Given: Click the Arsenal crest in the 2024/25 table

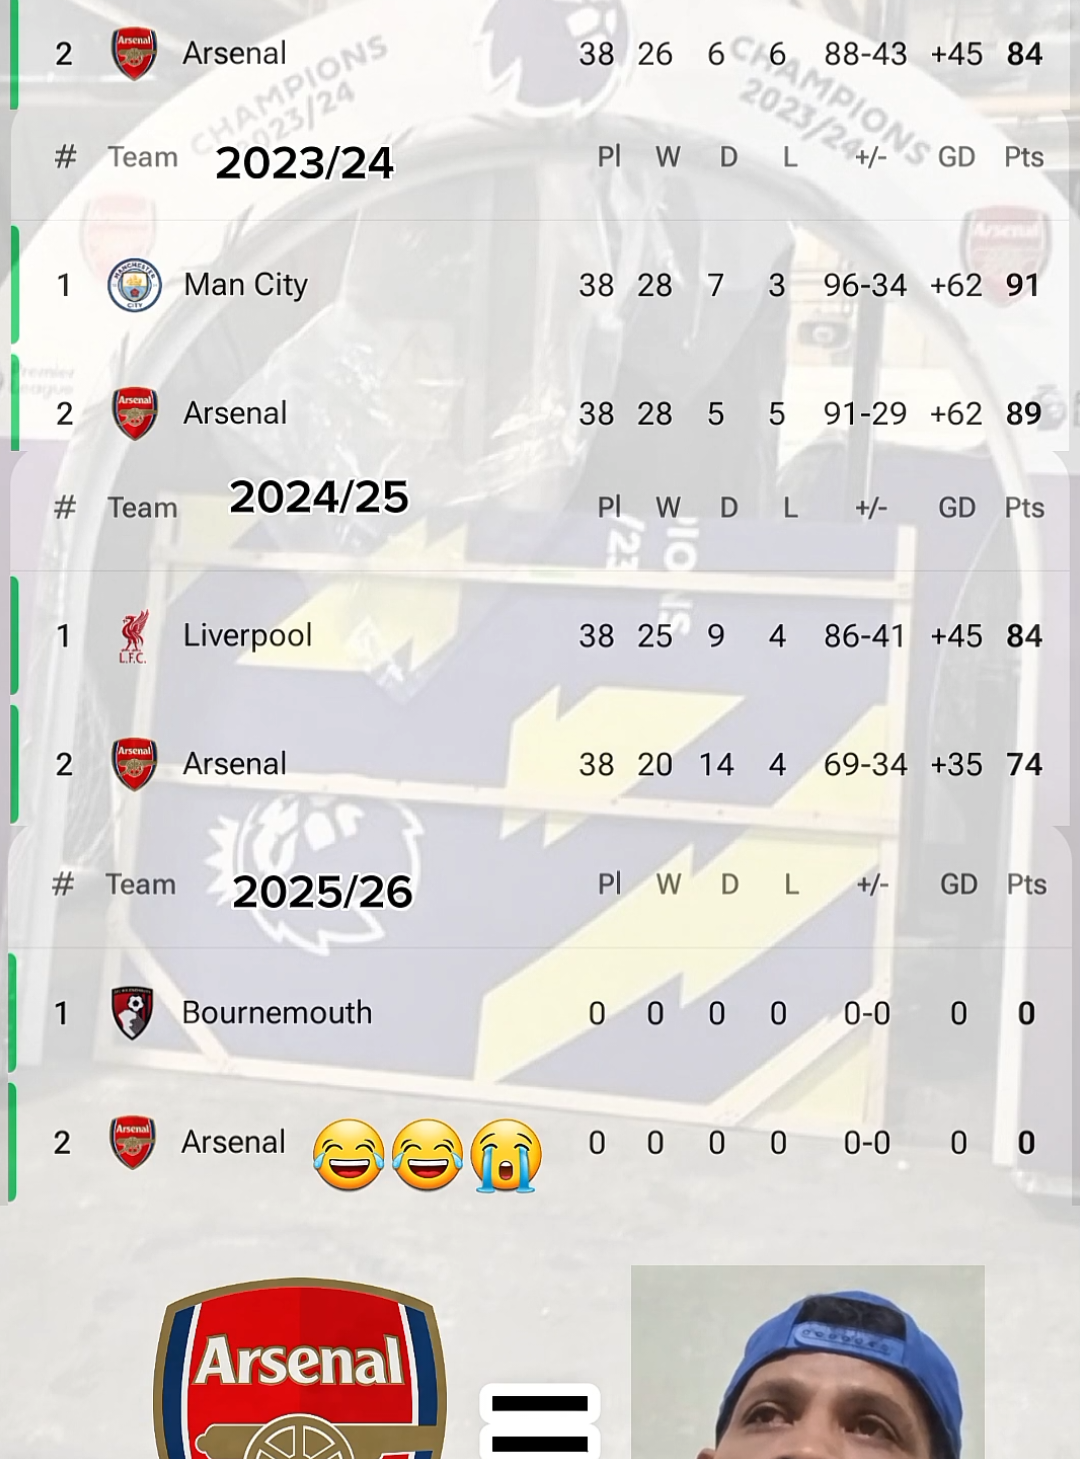Looking at the screenshot, I should coord(136,763).
